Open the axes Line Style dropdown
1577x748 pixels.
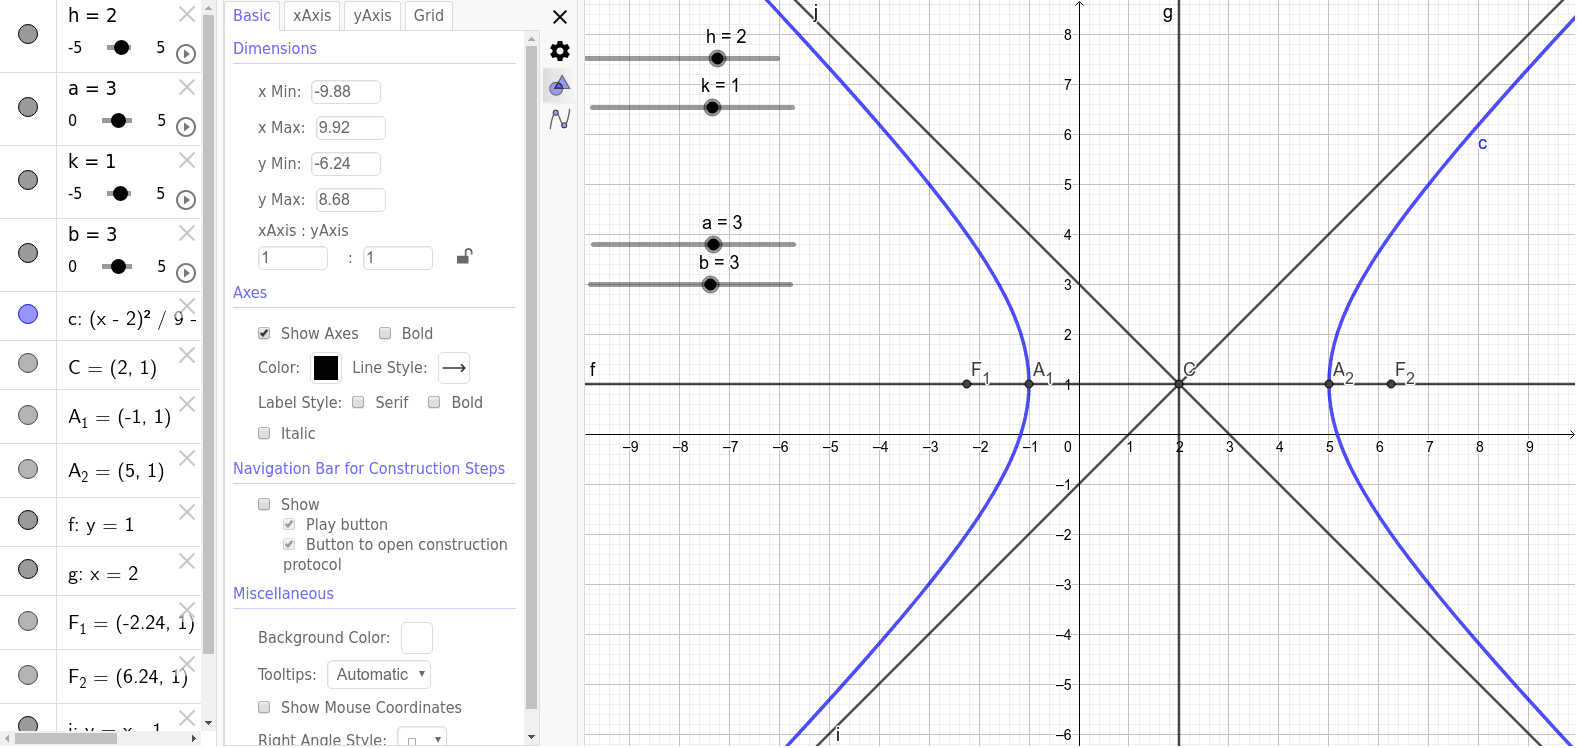click(454, 368)
